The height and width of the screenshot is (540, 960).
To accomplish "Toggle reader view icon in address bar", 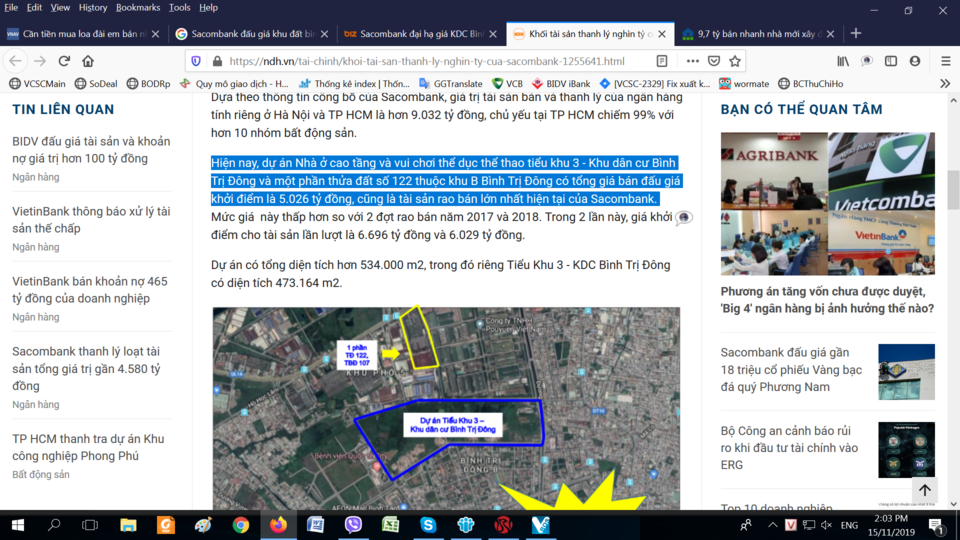I will 662,61.
